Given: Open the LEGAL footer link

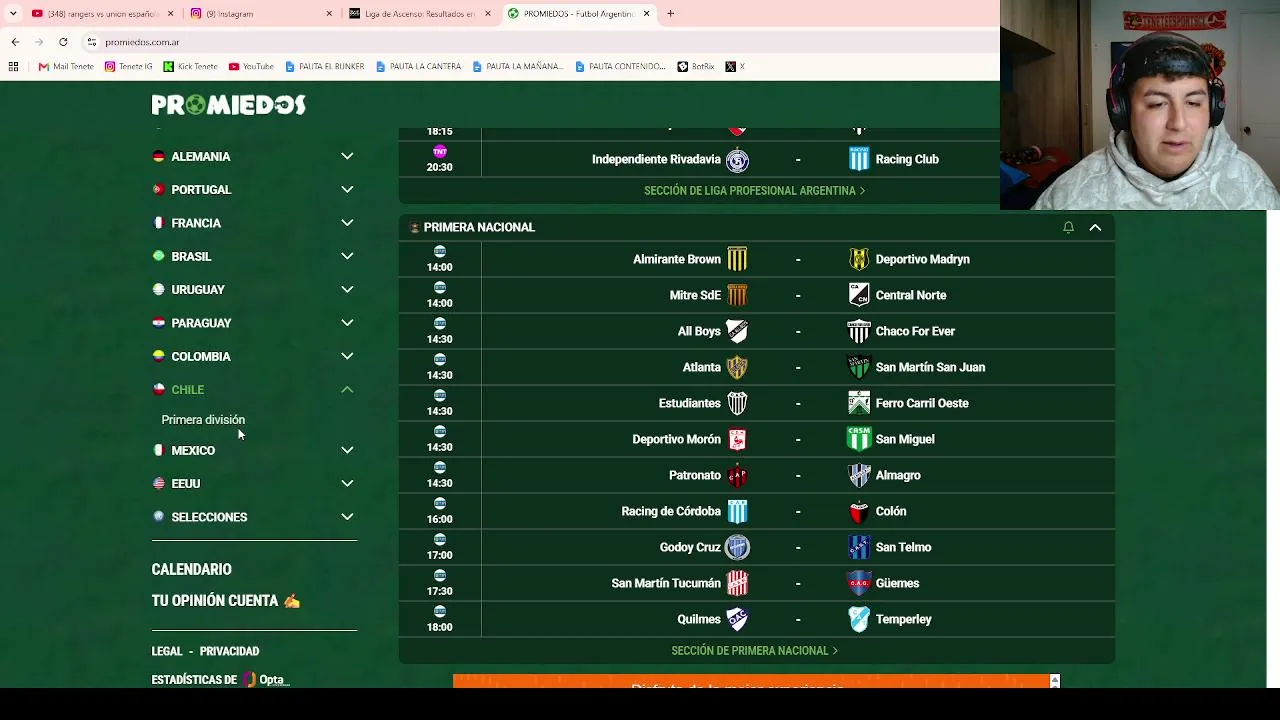Looking at the screenshot, I should click(167, 651).
